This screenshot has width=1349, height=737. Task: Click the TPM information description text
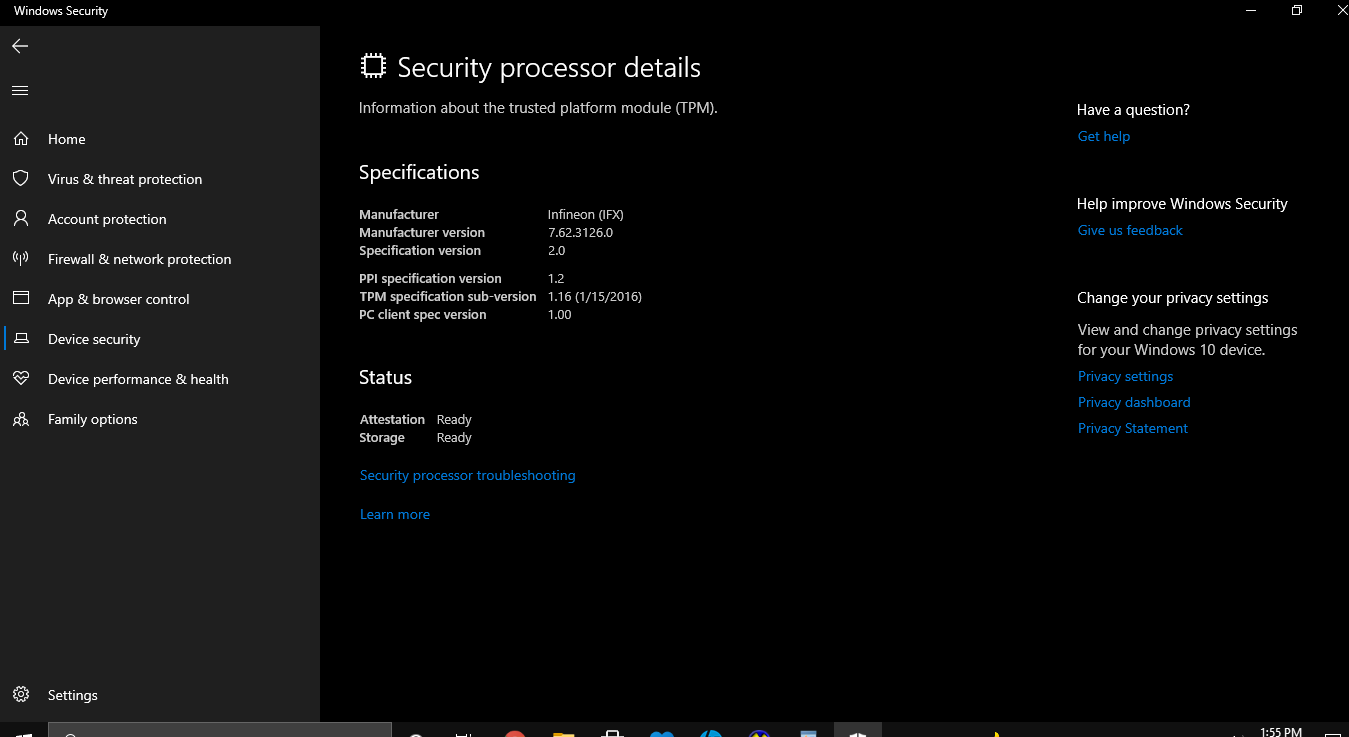tap(538, 108)
